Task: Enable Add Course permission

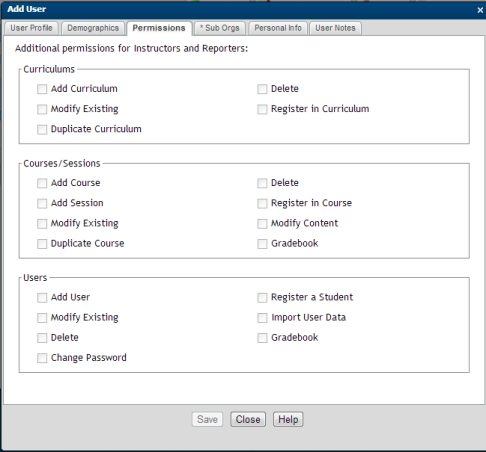Action: (x=42, y=183)
